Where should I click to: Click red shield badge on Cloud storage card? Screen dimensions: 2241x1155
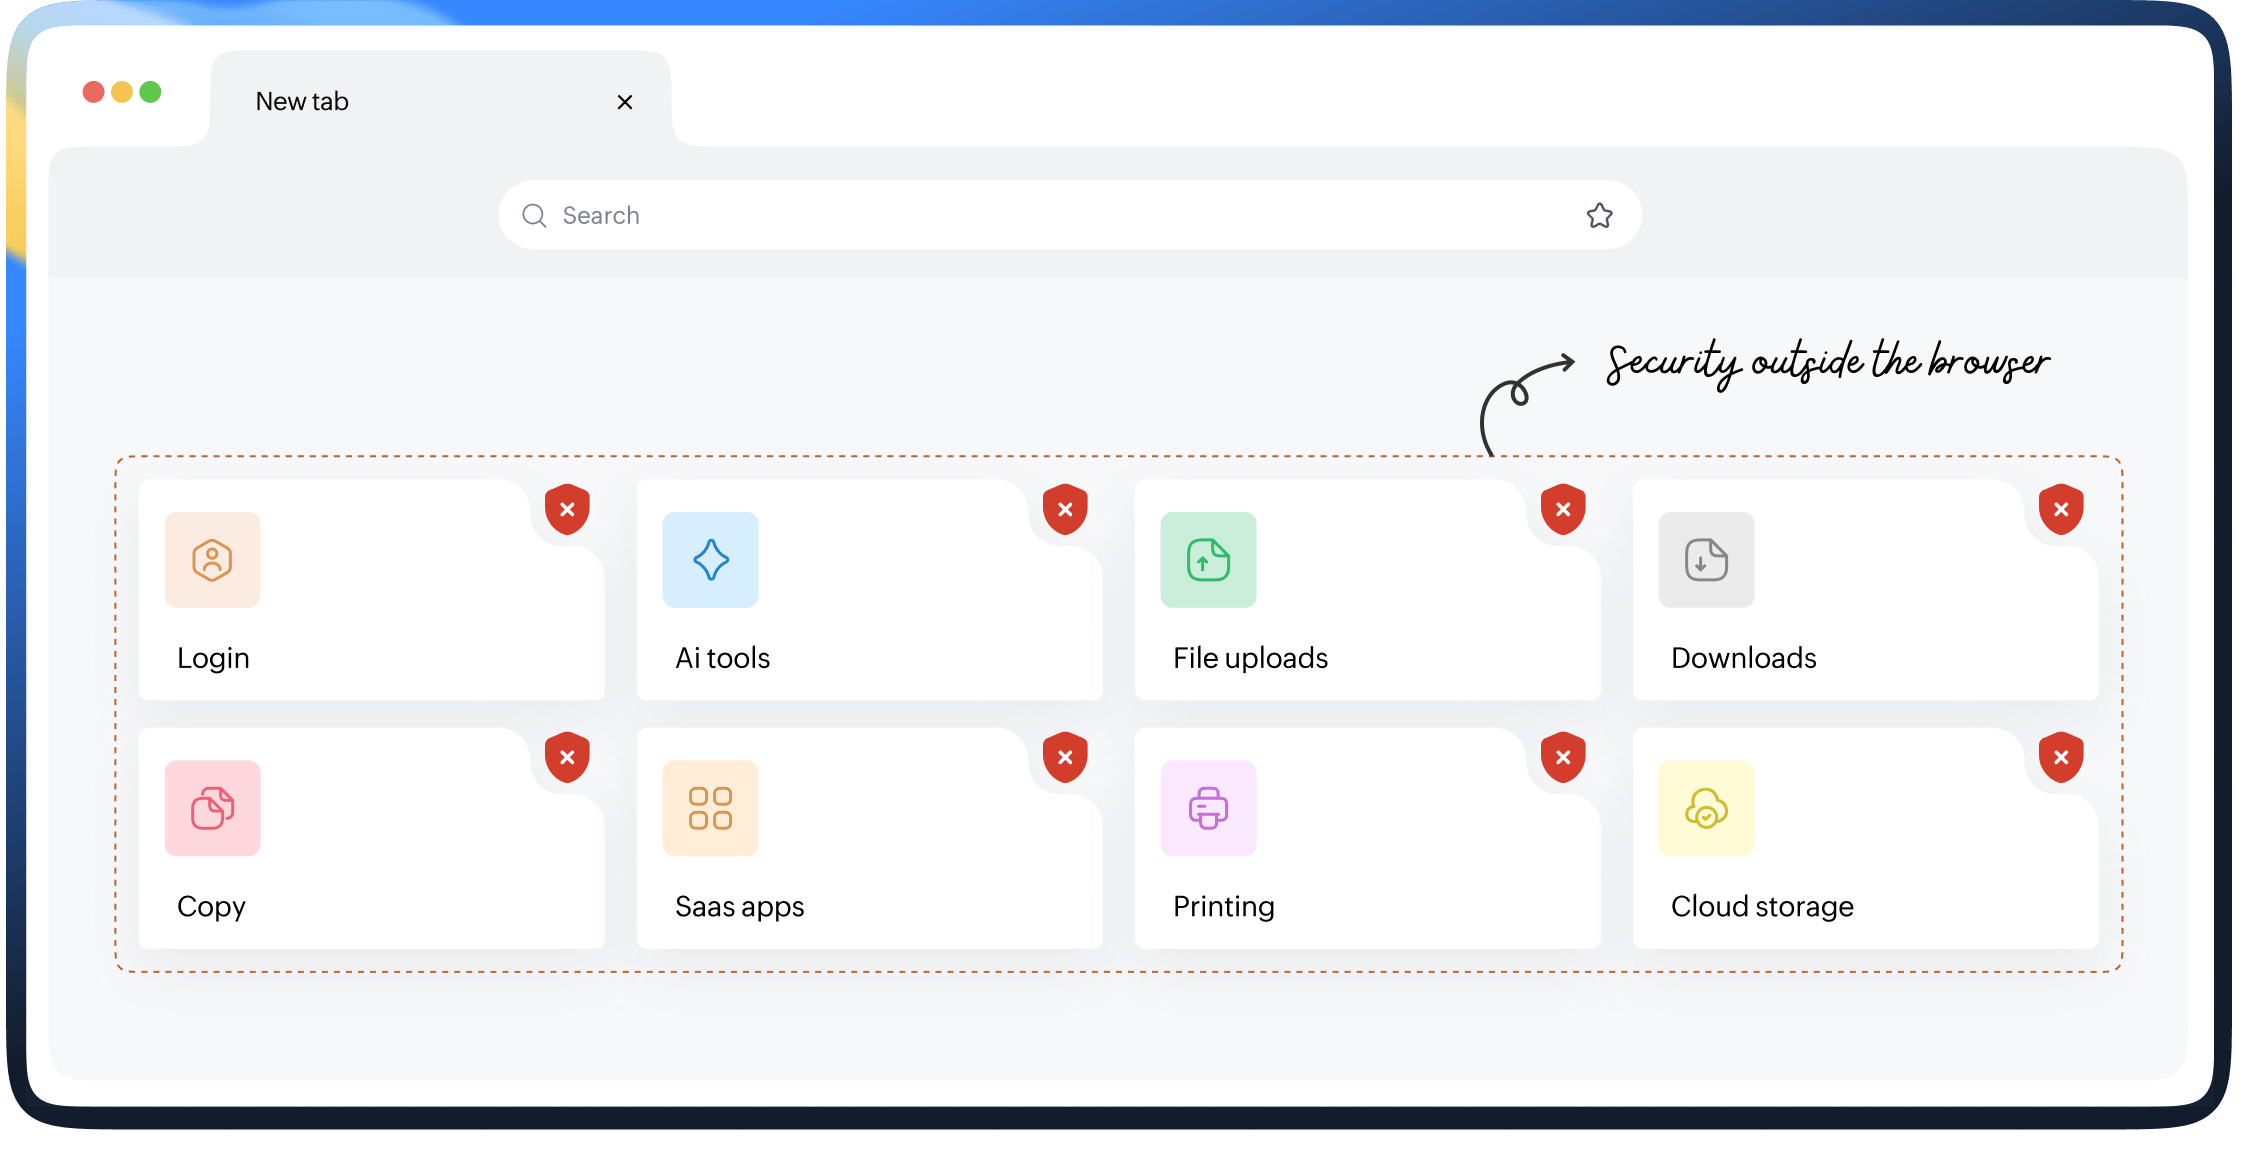(2061, 758)
